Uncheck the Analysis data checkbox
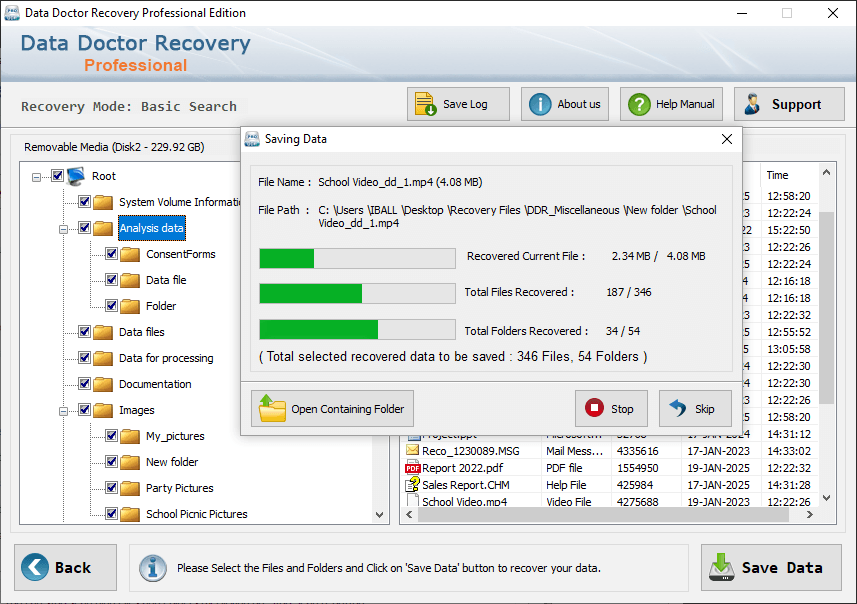Viewport: 857px width, 604px height. [84, 227]
